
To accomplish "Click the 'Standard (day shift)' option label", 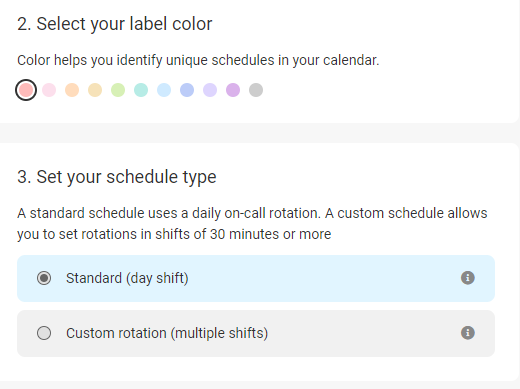I will (x=127, y=278).
